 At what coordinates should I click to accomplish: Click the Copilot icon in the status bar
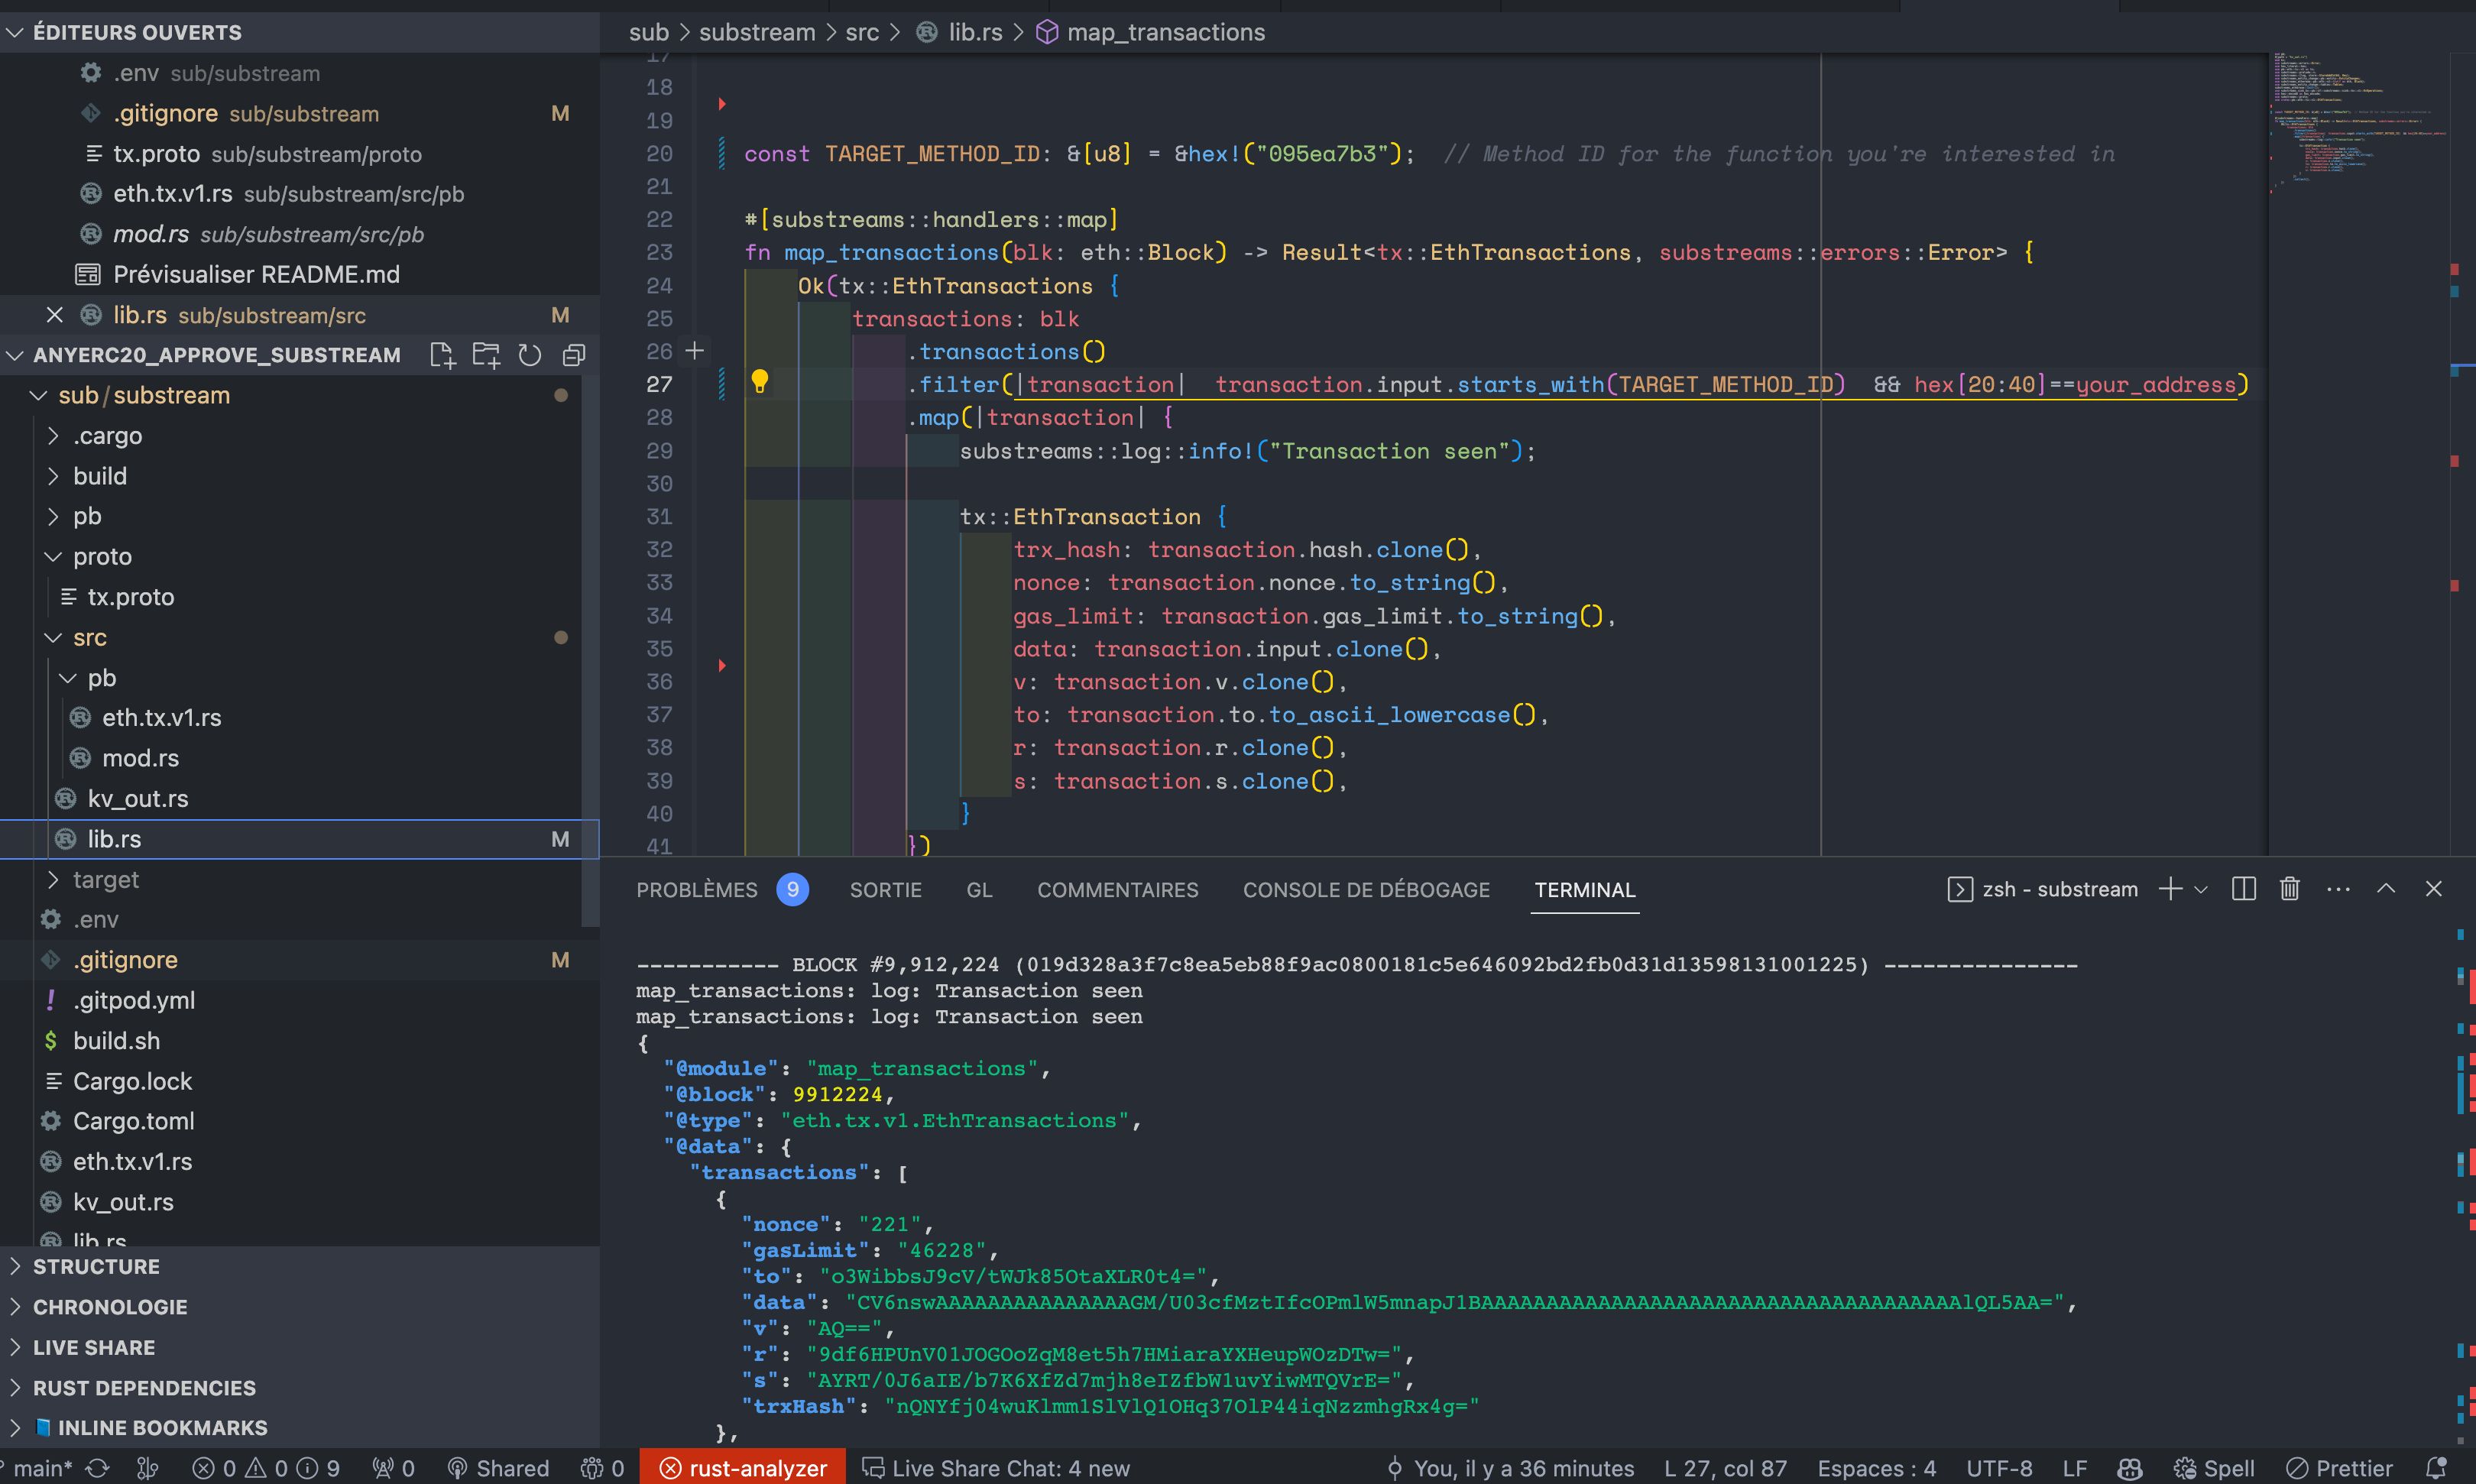click(2130, 1468)
